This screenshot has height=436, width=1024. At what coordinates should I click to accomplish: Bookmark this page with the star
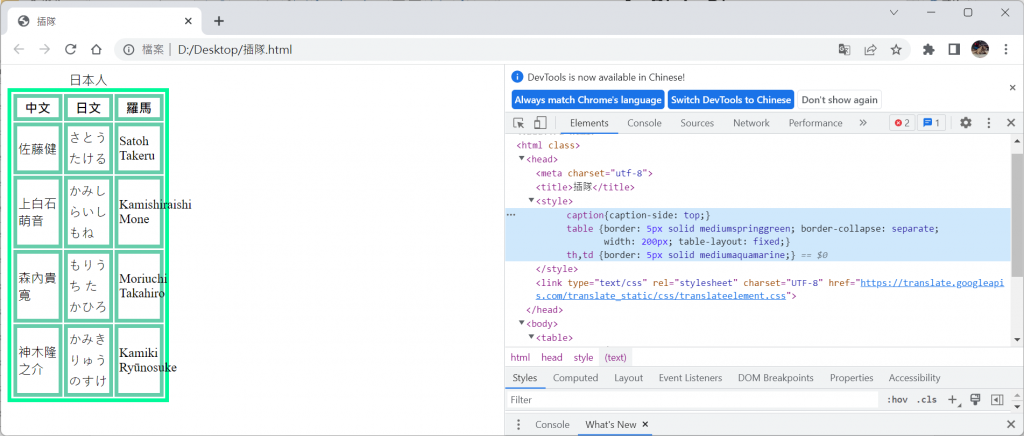click(x=896, y=50)
